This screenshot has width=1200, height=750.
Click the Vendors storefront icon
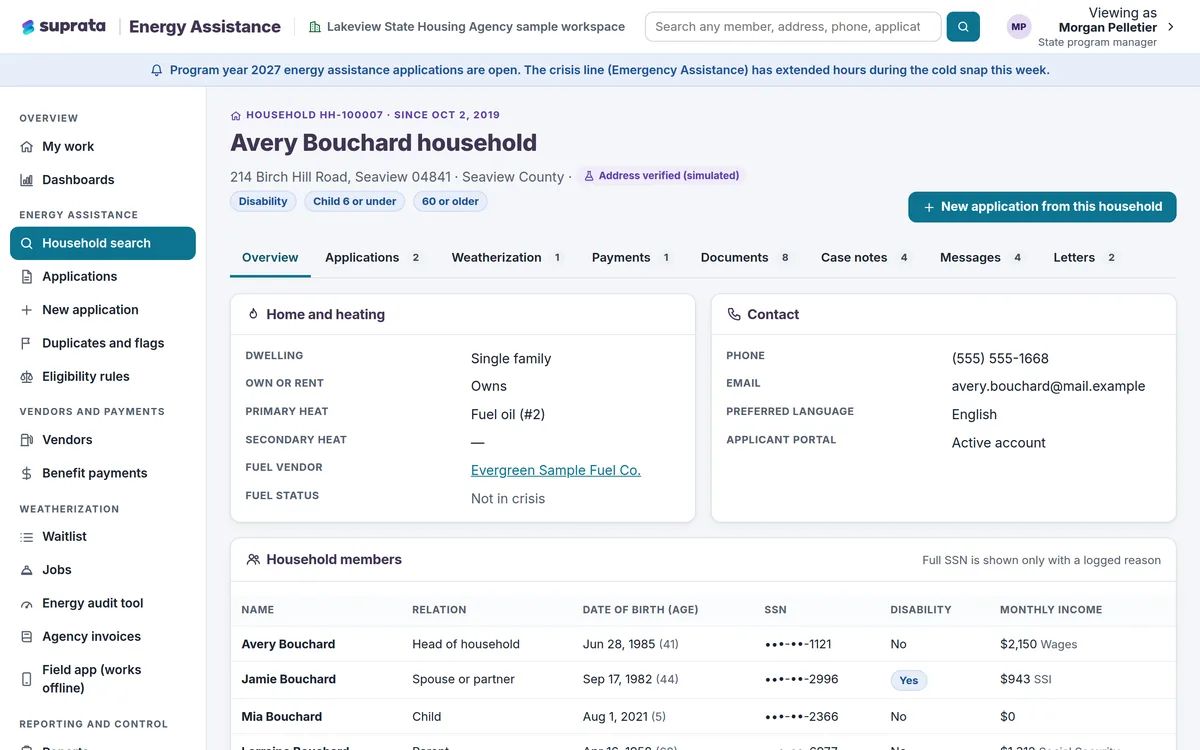click(27, 440)
